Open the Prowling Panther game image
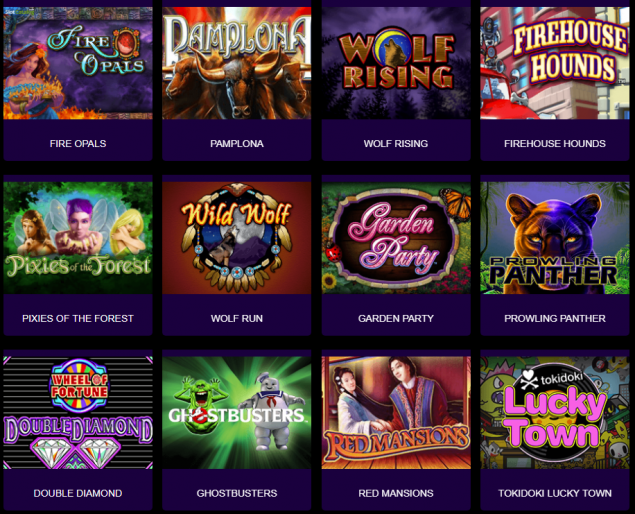 point(555,238)
